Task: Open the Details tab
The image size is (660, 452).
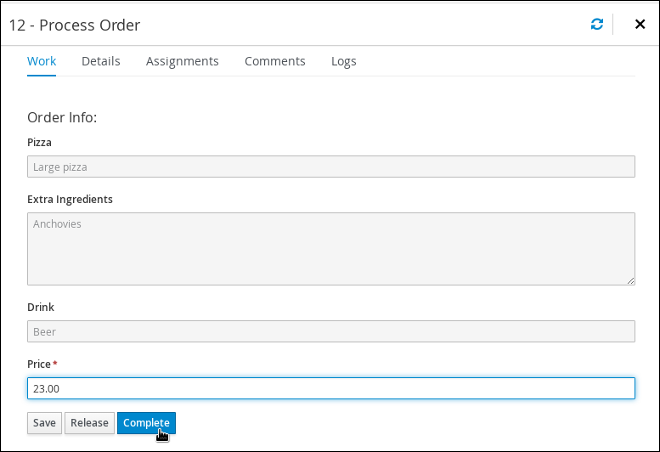Action: (101, 61)
